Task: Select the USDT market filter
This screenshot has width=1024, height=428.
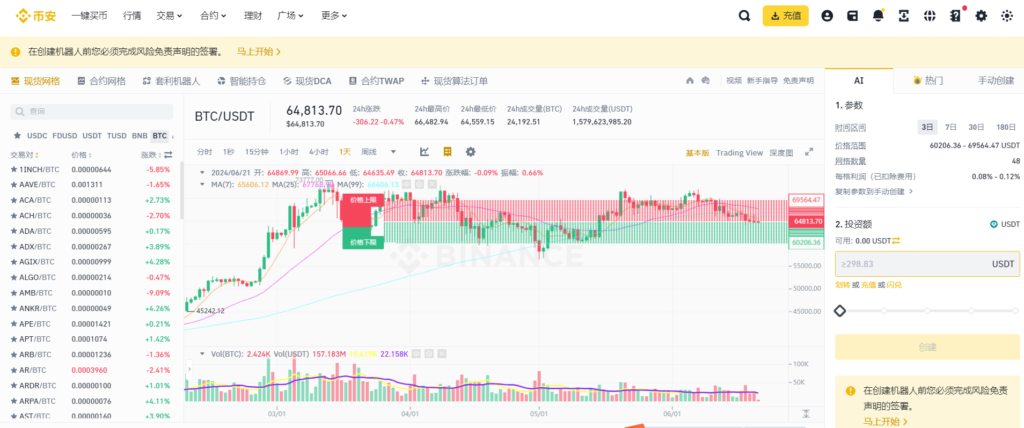Action: [92, 136]
